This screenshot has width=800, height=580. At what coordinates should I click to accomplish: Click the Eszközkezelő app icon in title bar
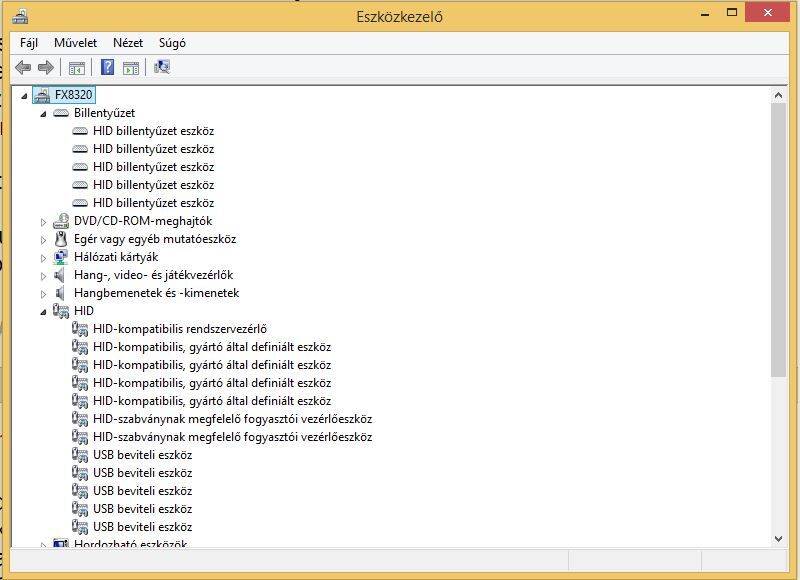pyautogui.click(x=20, y=17)
